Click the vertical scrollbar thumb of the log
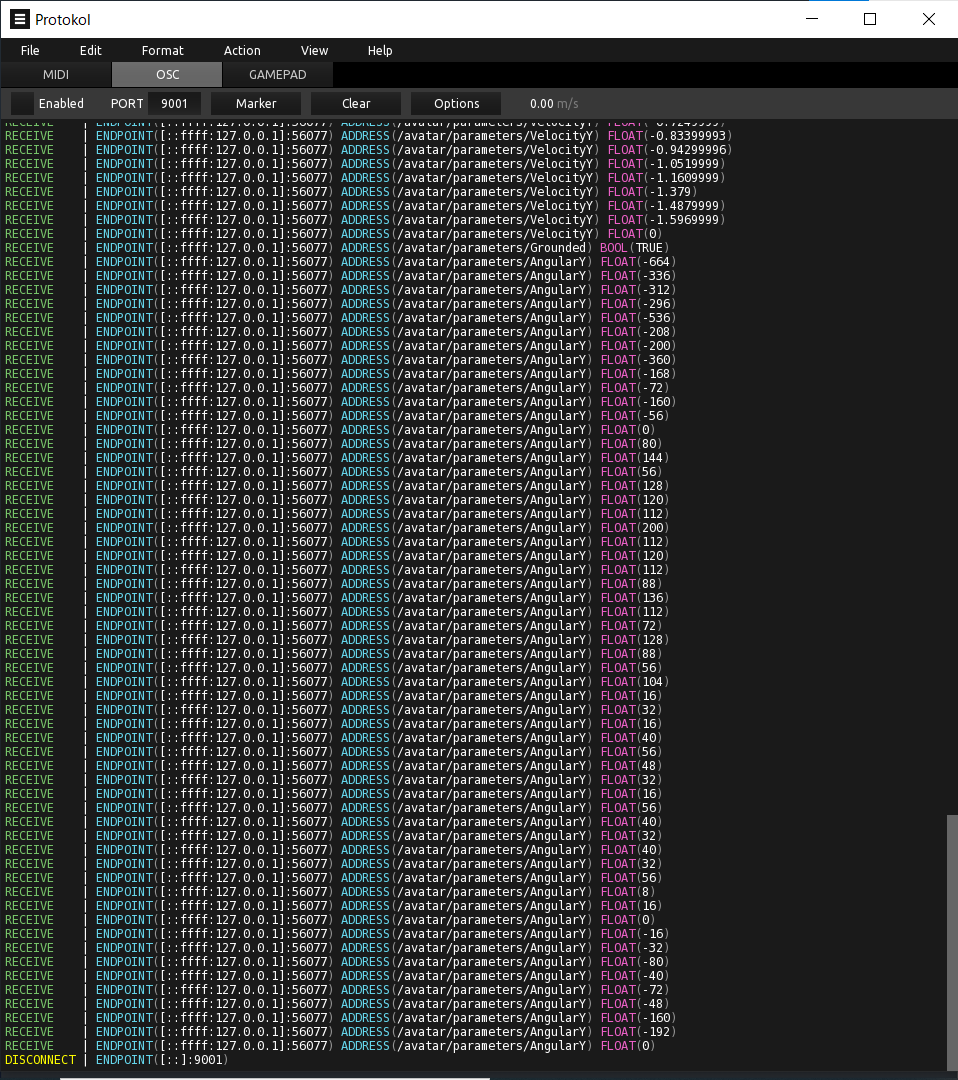The height and width of the screenshot is (1080, 958). coord(951,940)
